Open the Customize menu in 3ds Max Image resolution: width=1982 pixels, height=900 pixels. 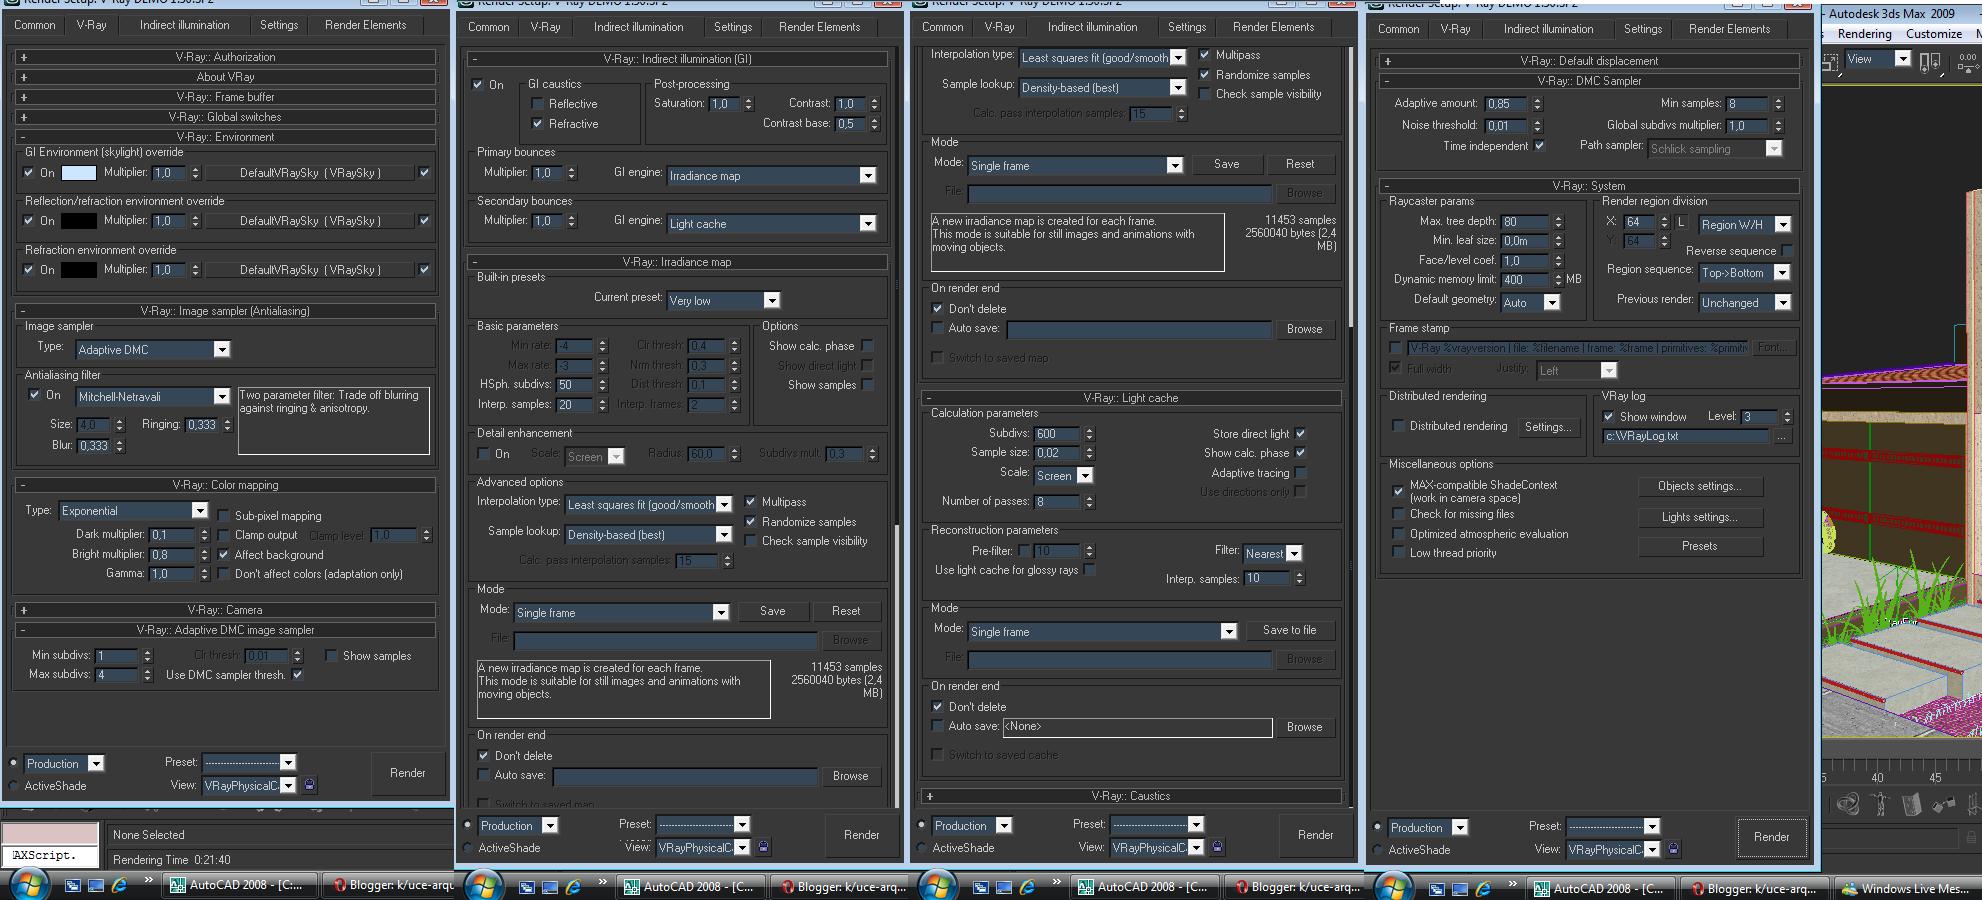(1933, 33)
